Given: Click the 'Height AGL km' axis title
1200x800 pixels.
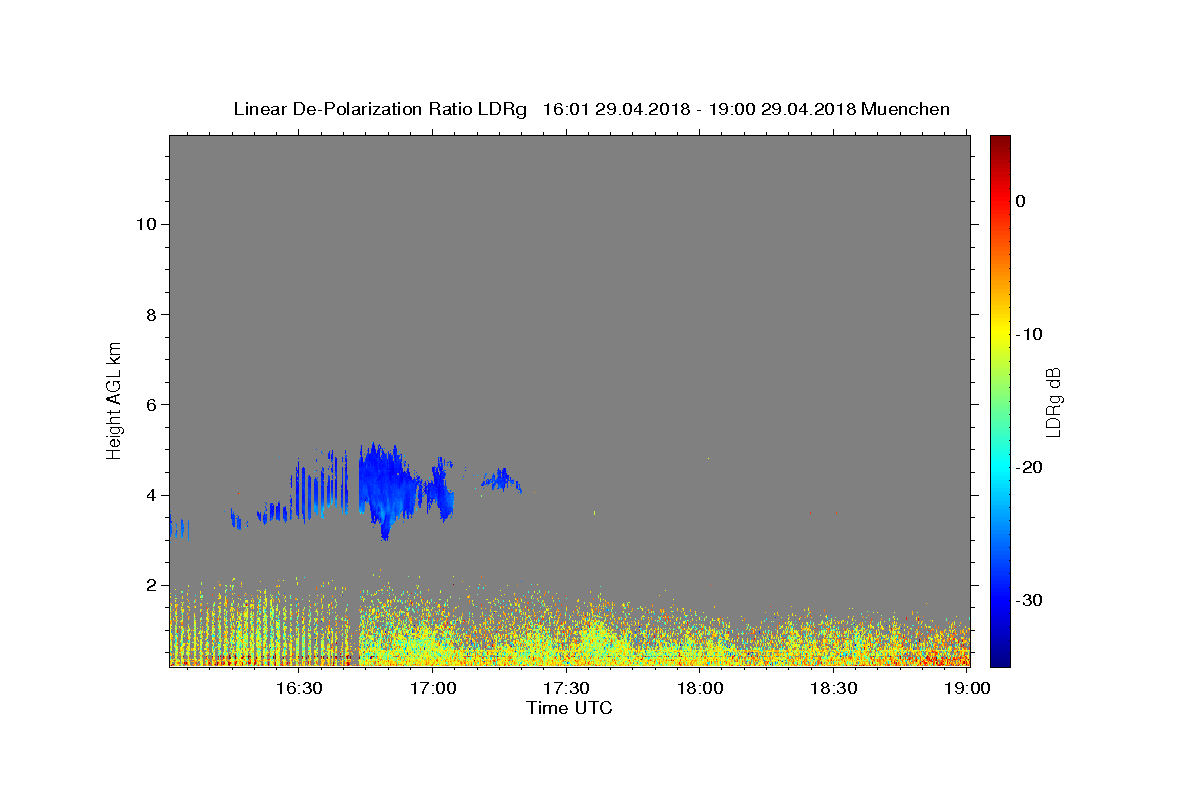Looking at the screenshot, I should (114, 399).
